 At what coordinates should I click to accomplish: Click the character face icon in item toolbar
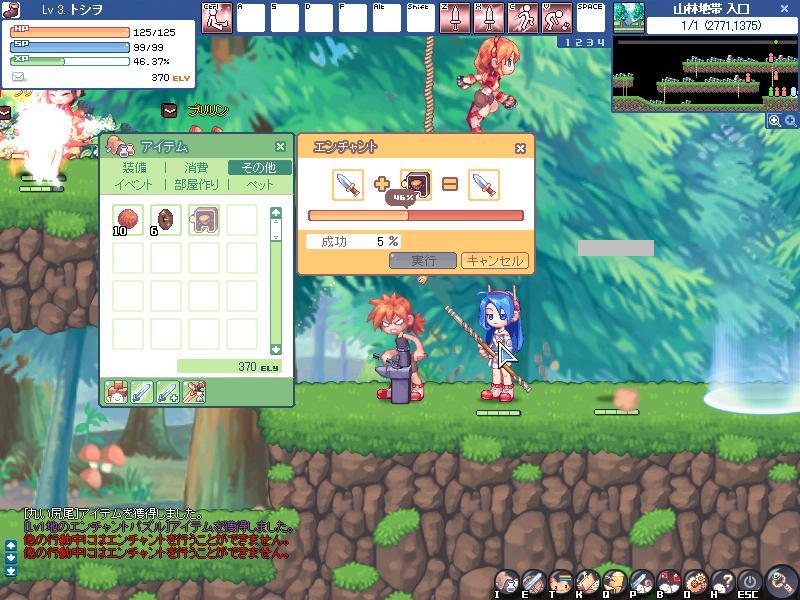tap(116, 392)
